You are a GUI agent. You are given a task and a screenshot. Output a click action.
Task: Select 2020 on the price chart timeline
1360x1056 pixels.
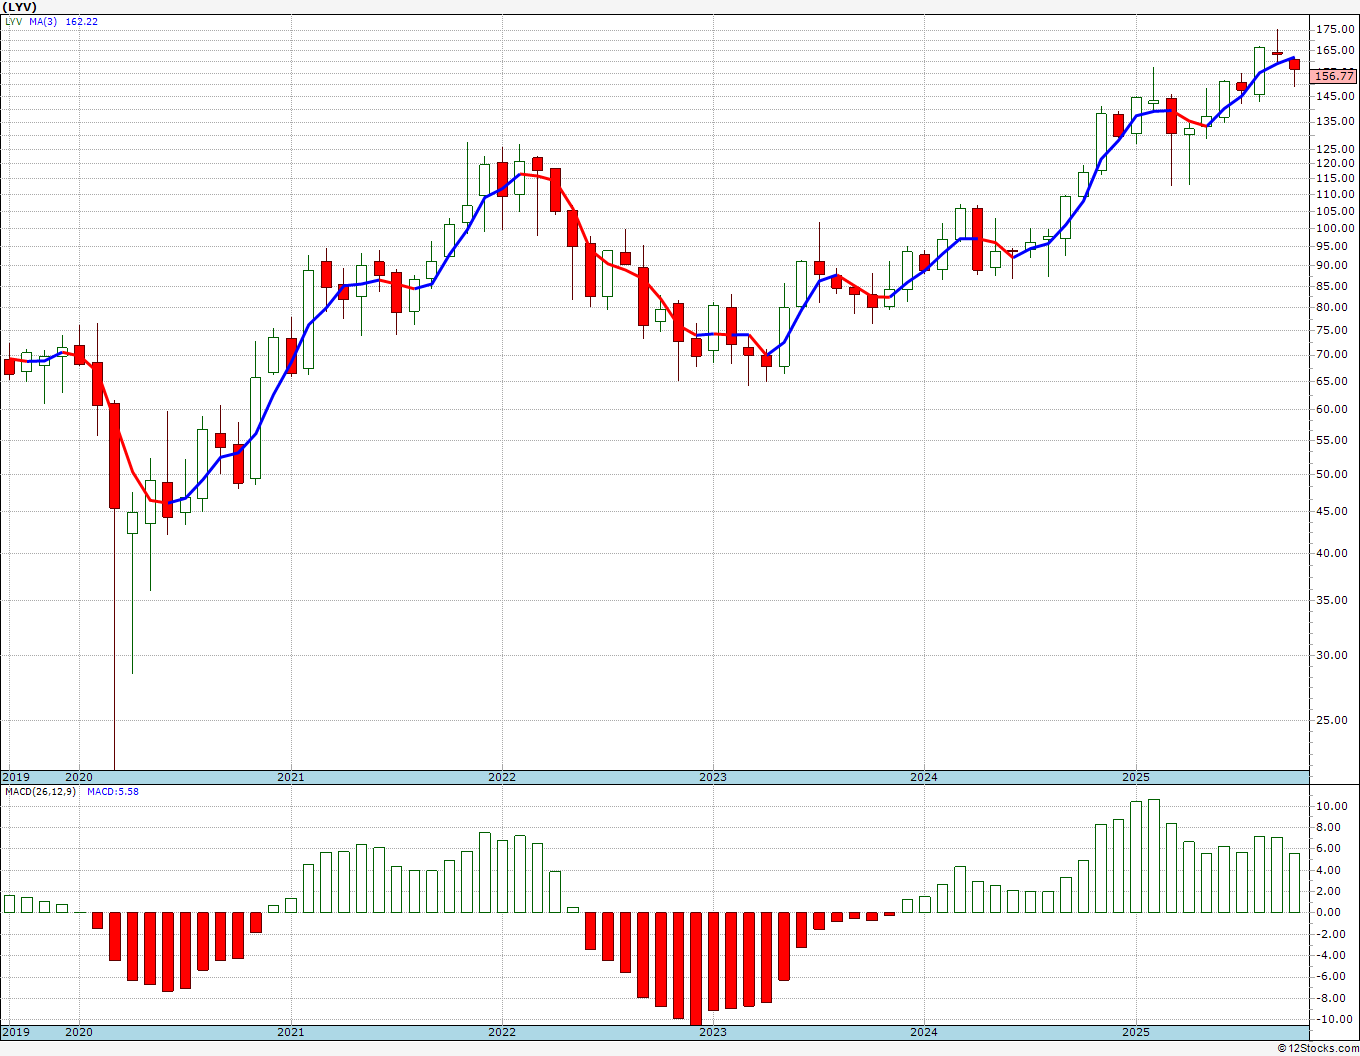tap(78, 777)
